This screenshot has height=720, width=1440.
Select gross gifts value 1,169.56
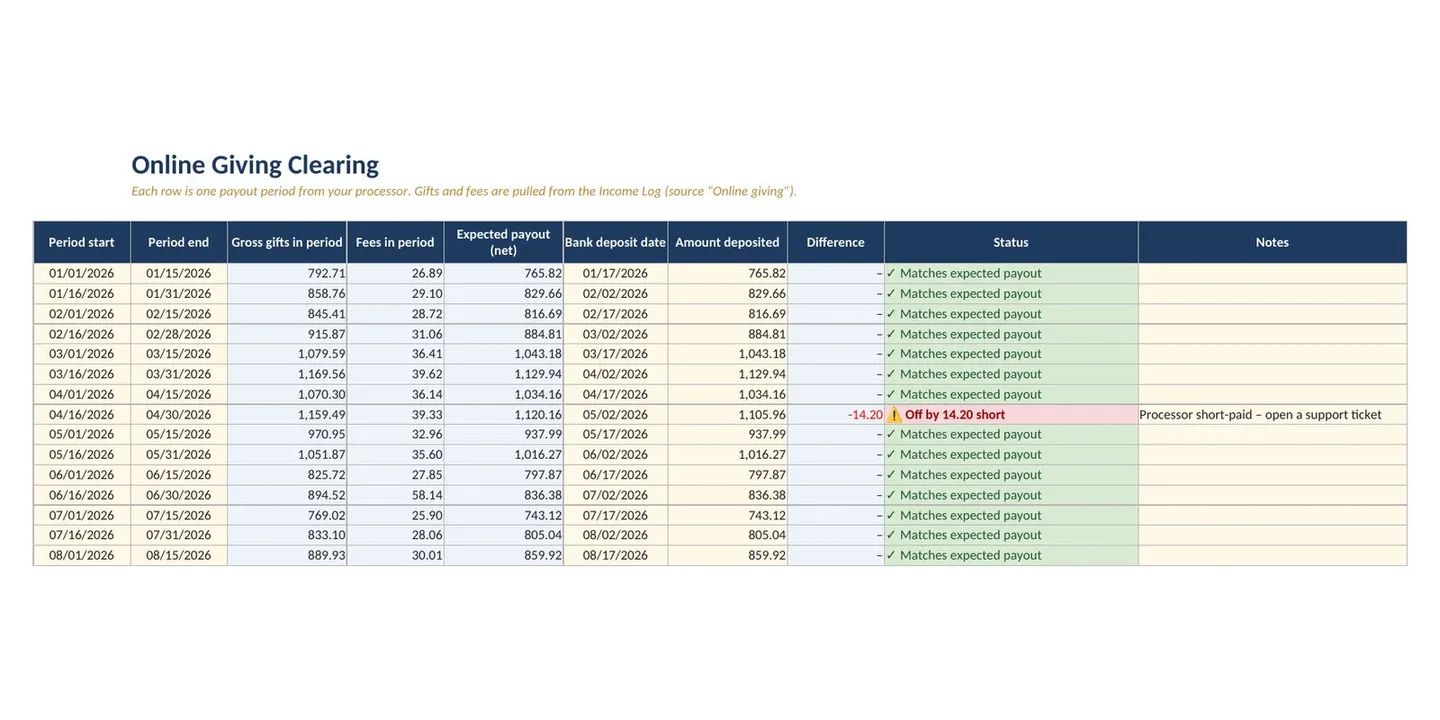pos(287,374)
